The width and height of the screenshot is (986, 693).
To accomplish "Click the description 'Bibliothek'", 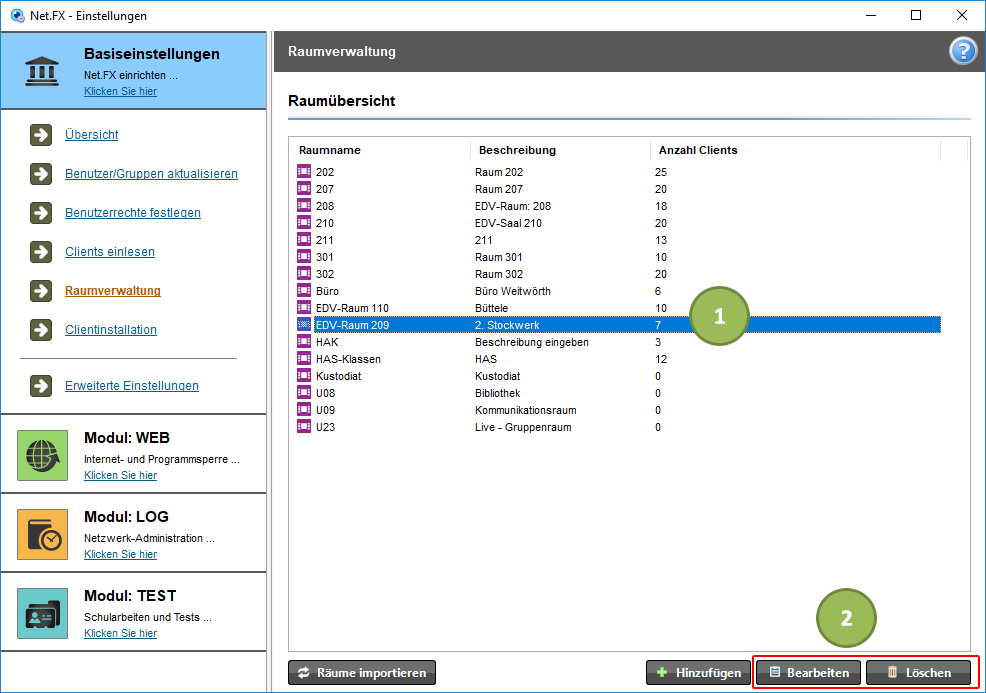I will point(497,393).
